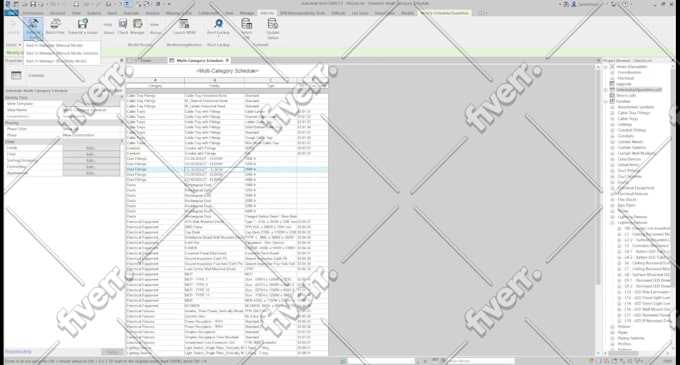The width and height of the screenshot is (680, 365).
Task: Click the External Tools ribbon button
Action: [x=33, y=28]
